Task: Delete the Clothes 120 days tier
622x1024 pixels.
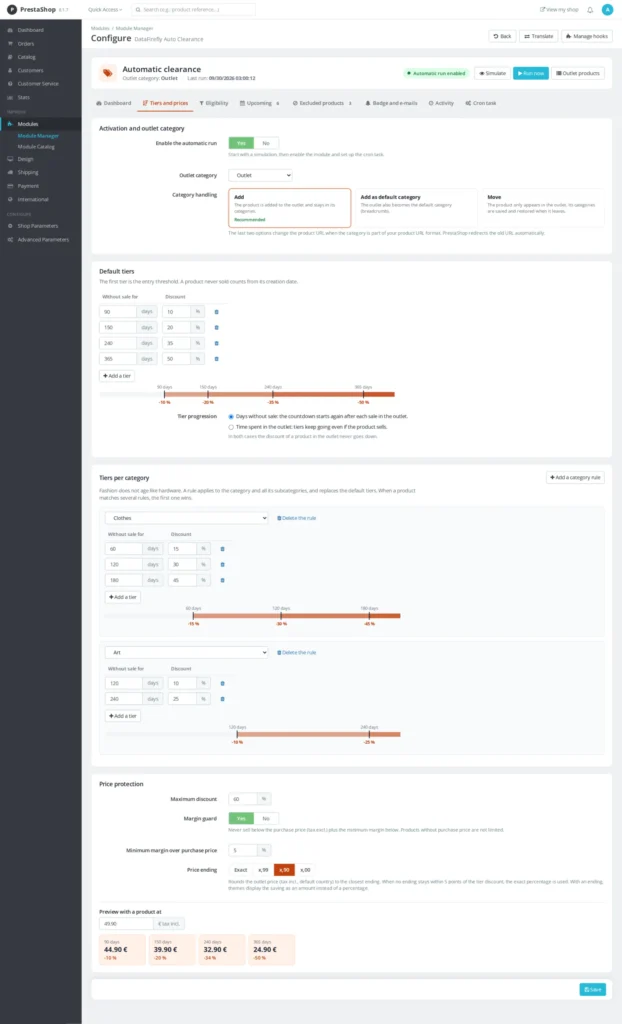Action: point(222,565)
